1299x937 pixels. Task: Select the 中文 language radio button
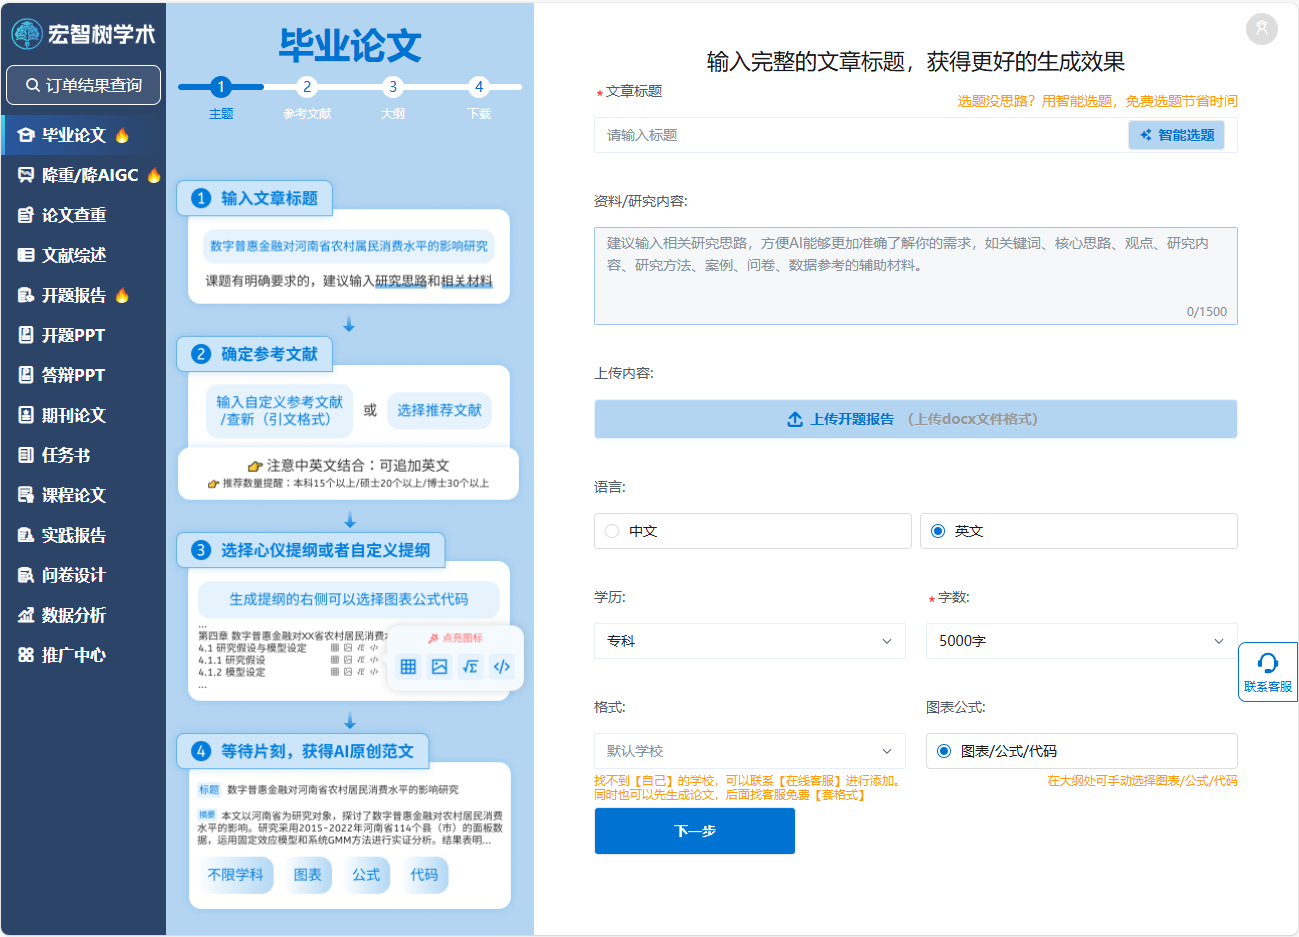(611, 531)
